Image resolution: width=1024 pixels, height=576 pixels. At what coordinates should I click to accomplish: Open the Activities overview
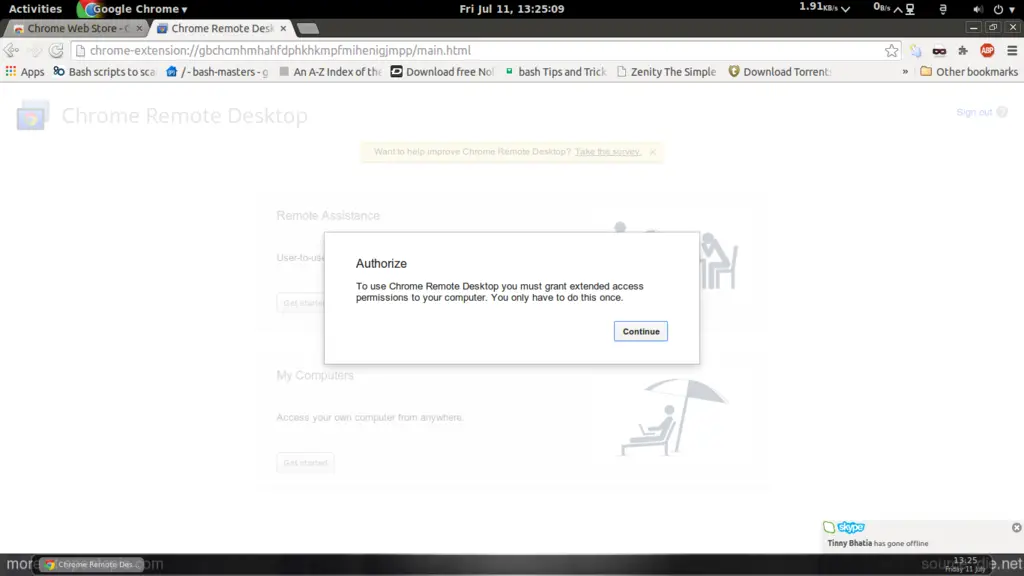(35, 8)
